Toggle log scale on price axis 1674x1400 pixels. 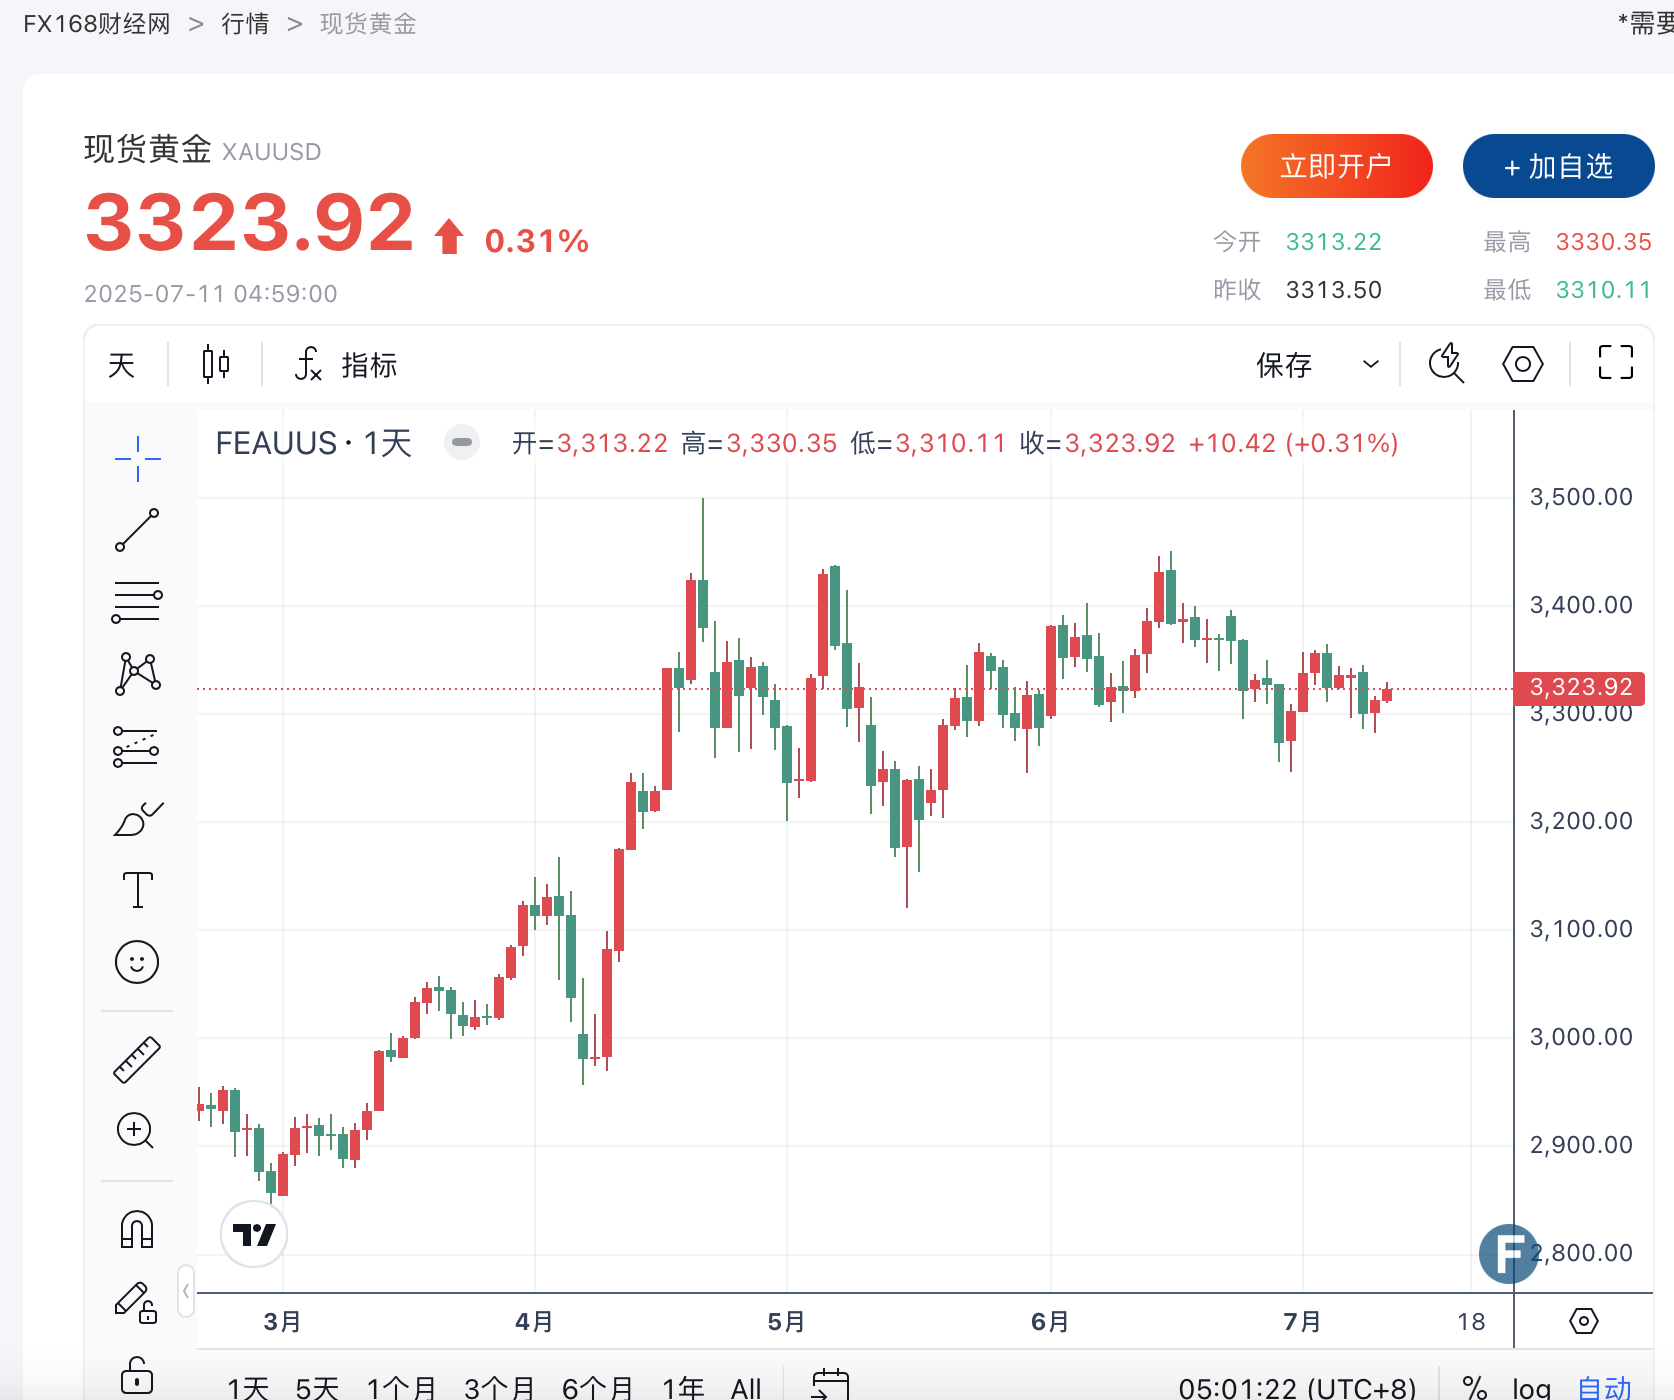(1531, 1387)
